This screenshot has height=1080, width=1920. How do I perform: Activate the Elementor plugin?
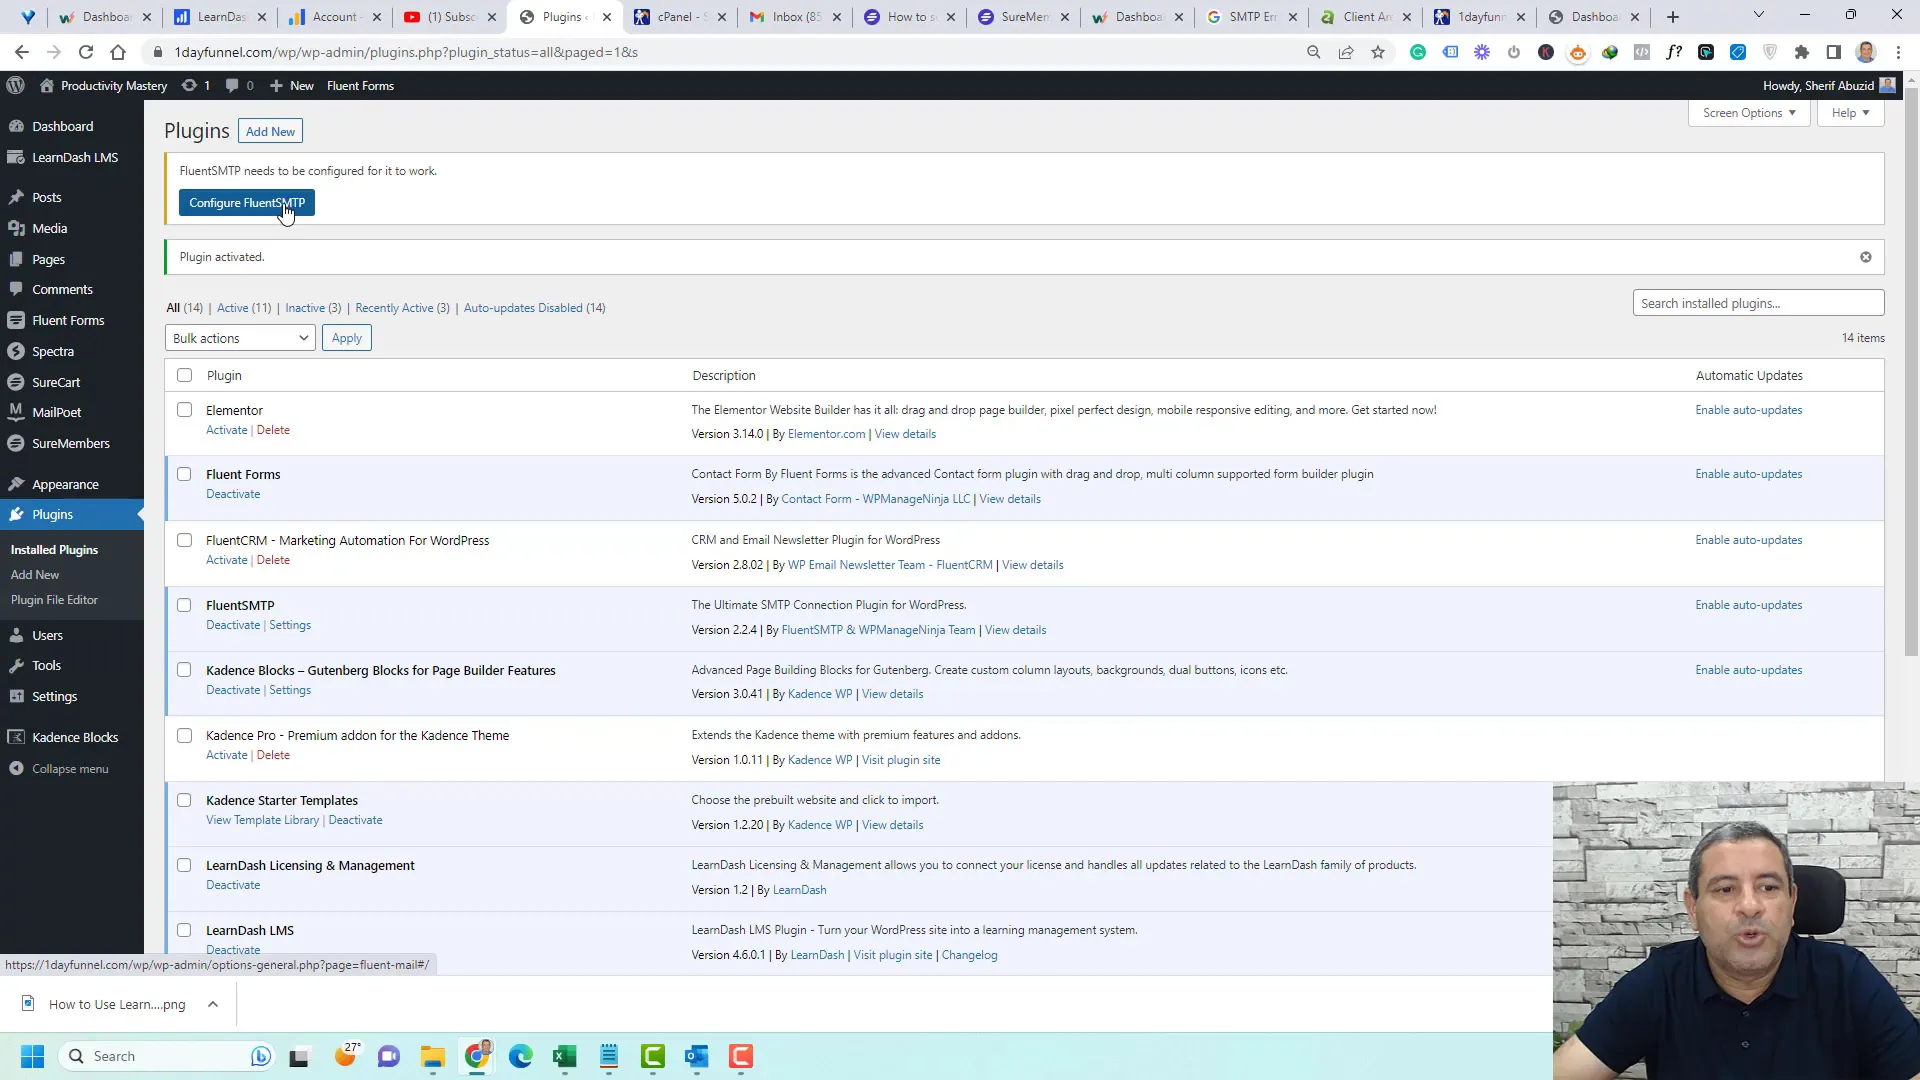226,430
